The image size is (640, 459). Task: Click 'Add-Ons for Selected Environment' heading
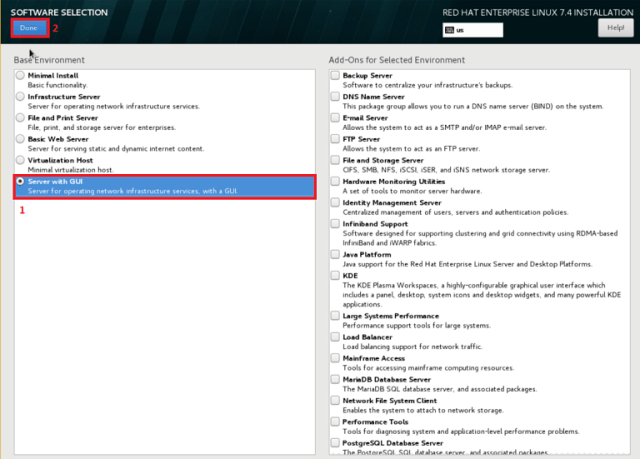[x=397, y=60]
